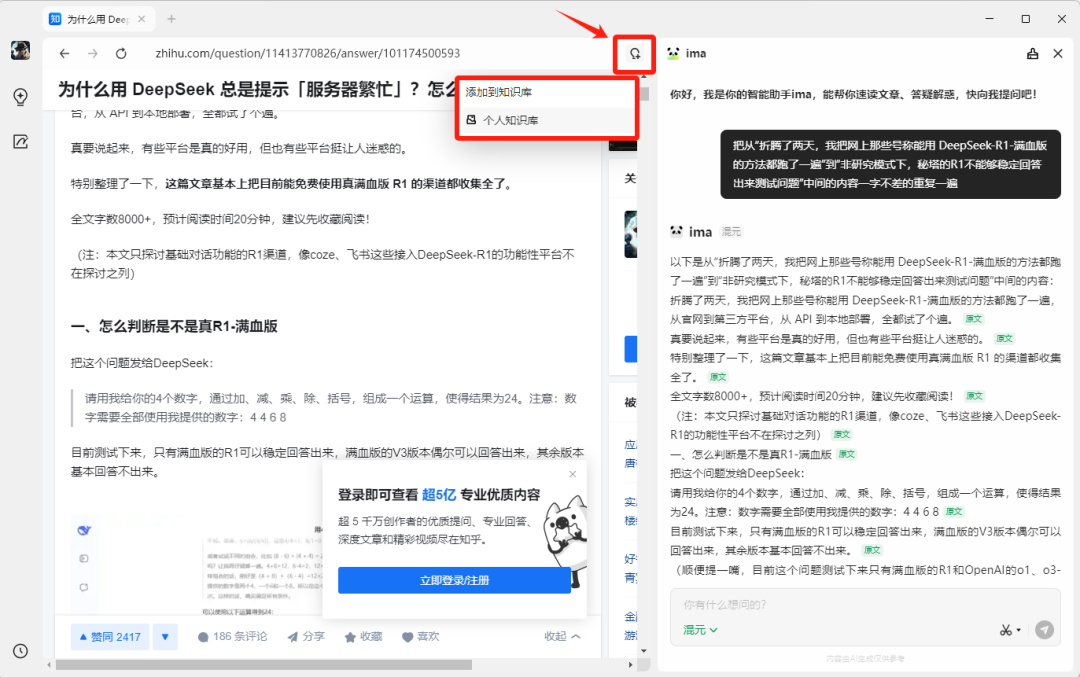Click the 原文 tag after 不在探讨之列

(x=842, y=435)
